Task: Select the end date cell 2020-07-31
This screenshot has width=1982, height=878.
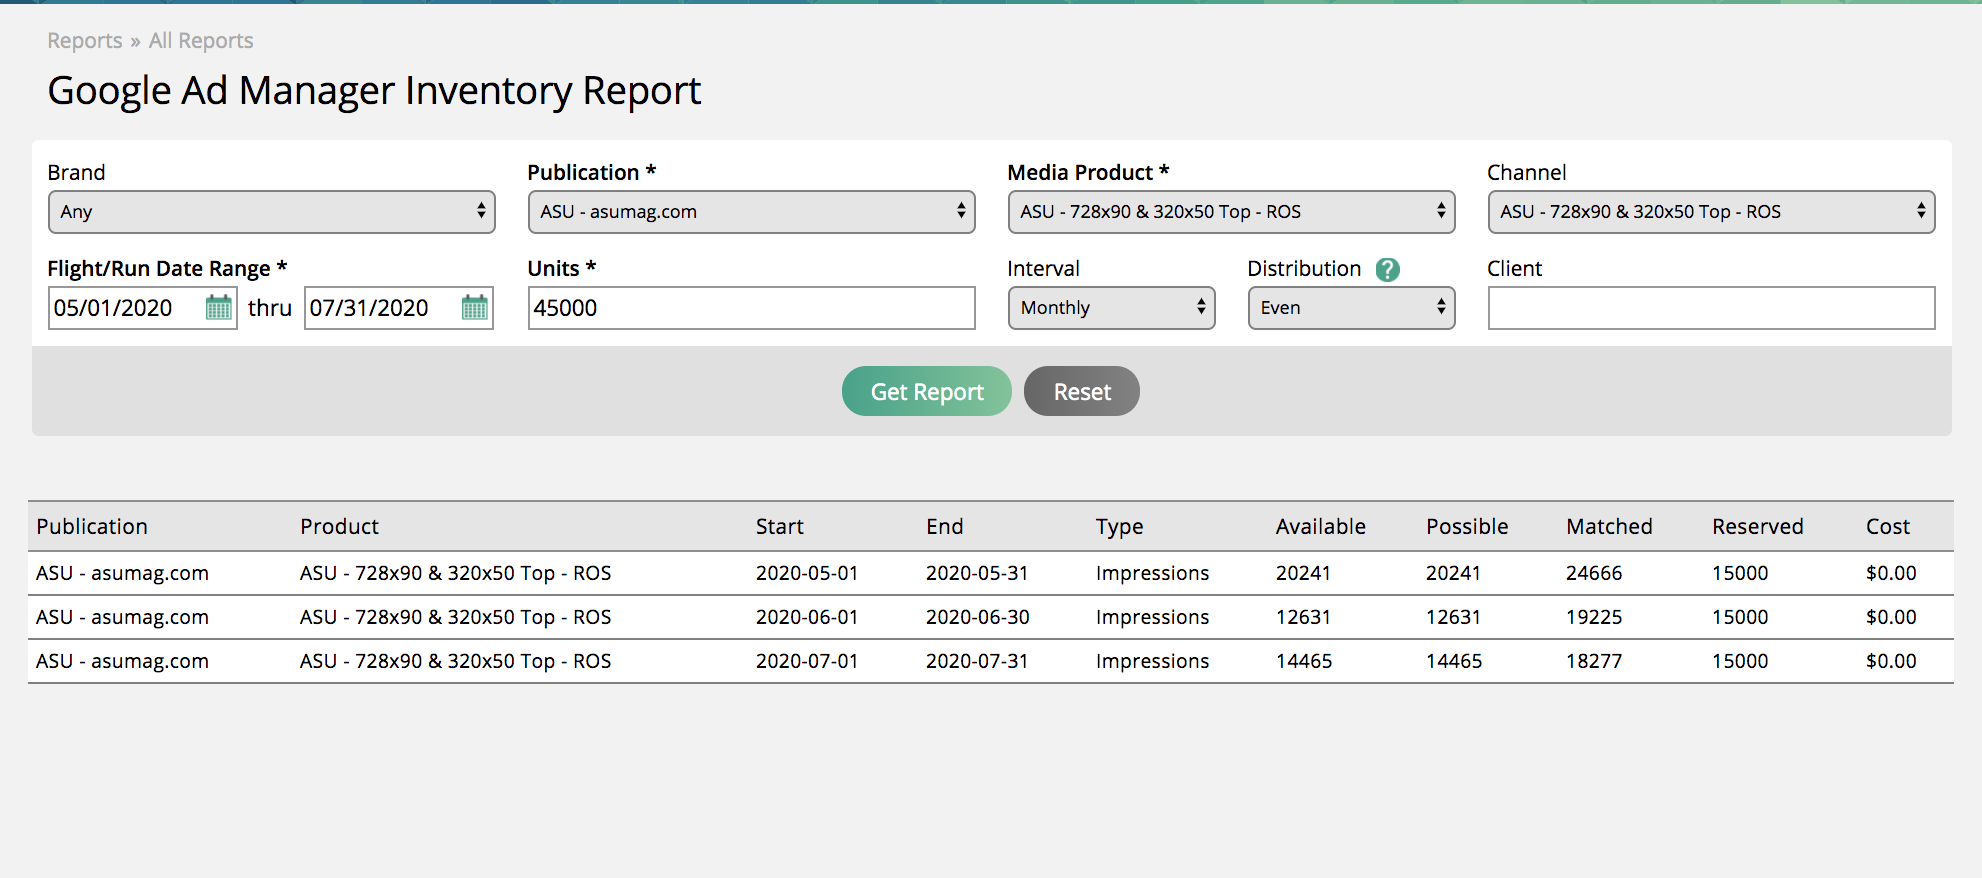Action: [977, 661]
